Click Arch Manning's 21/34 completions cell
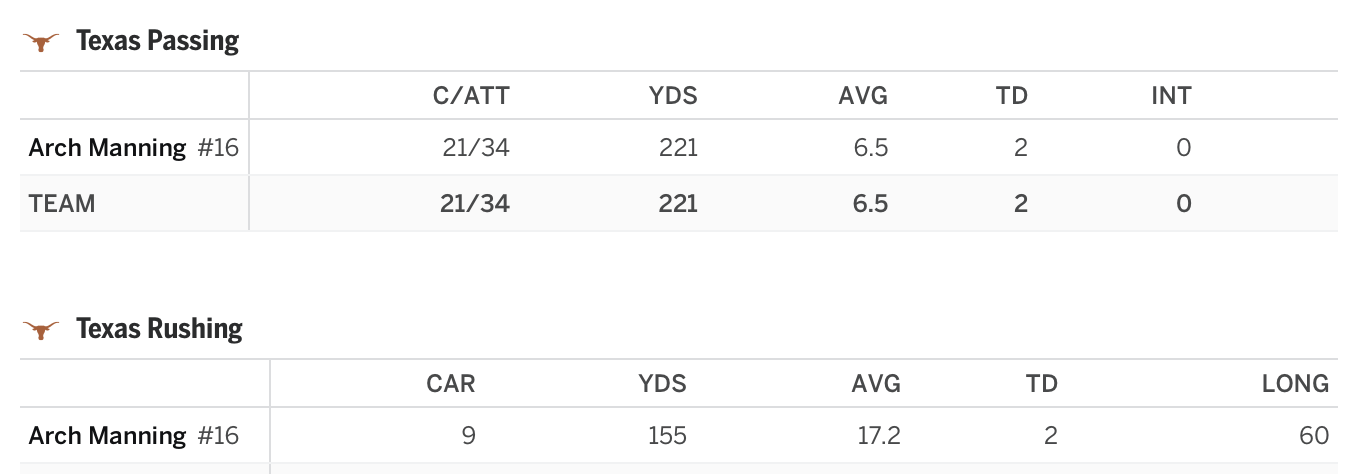This screenshot has height=474, width=1366. (476, 148)
